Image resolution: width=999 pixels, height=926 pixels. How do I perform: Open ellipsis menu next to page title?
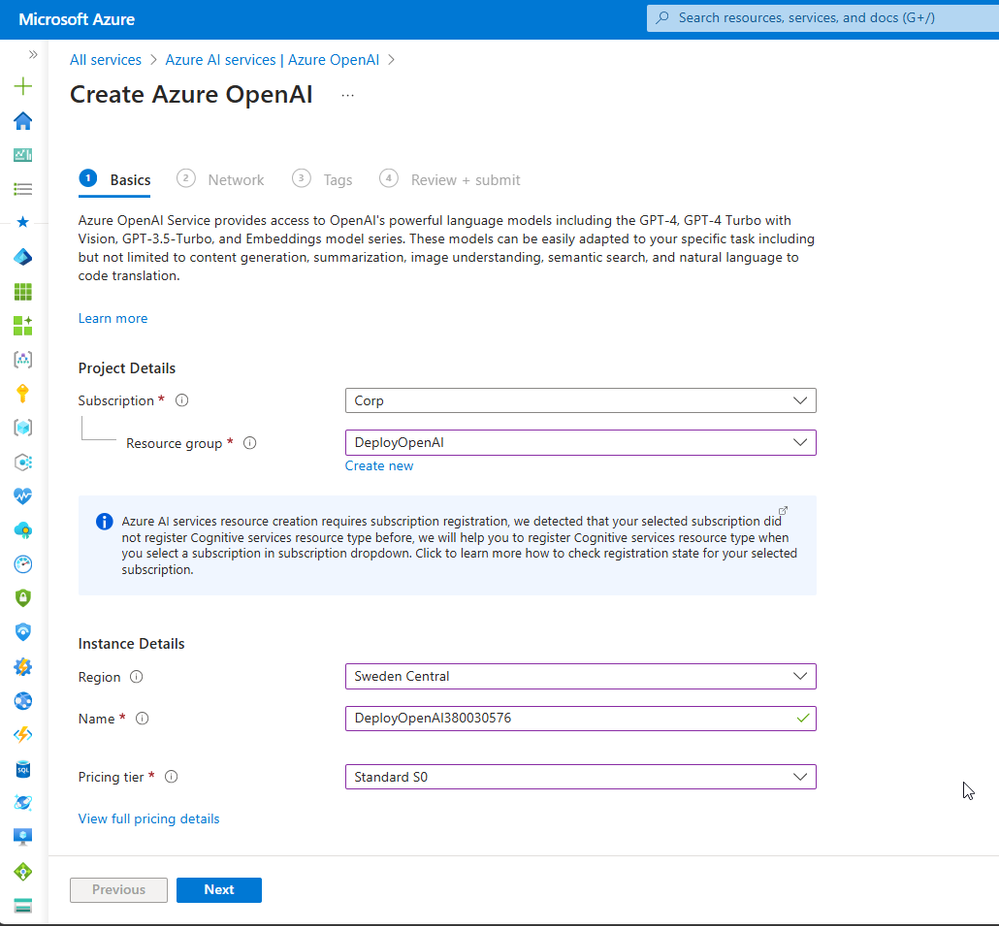(x=347, y=96)
